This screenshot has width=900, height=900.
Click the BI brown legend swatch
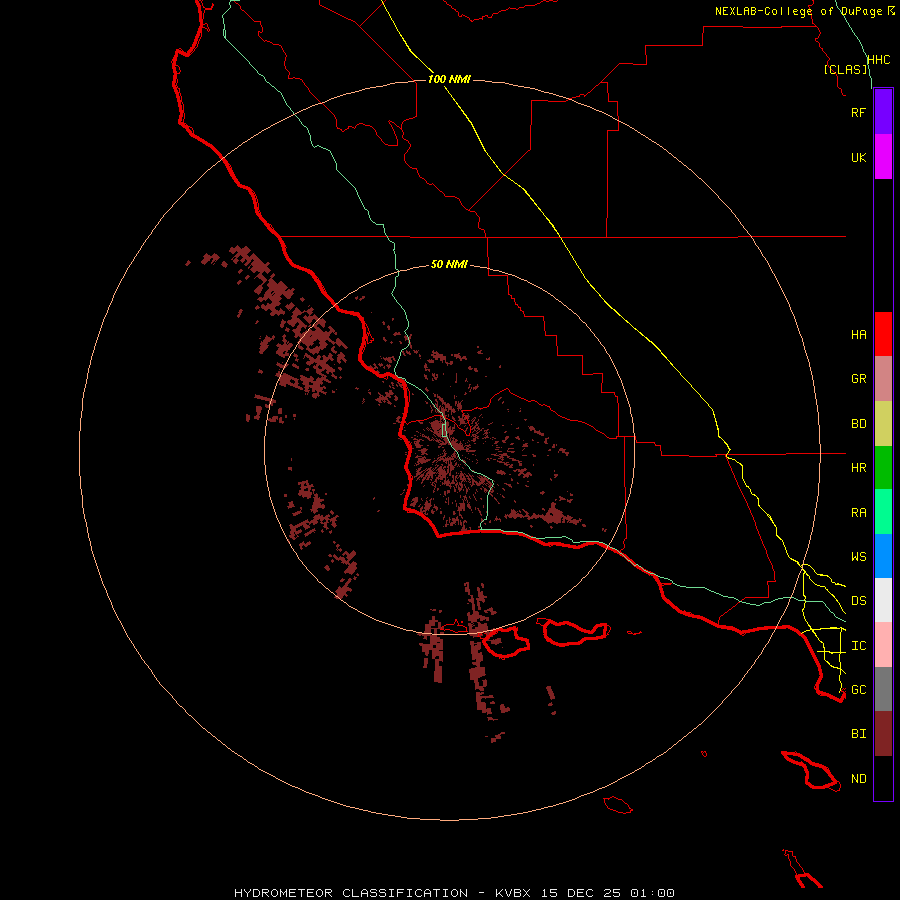[x=883, y=734]
